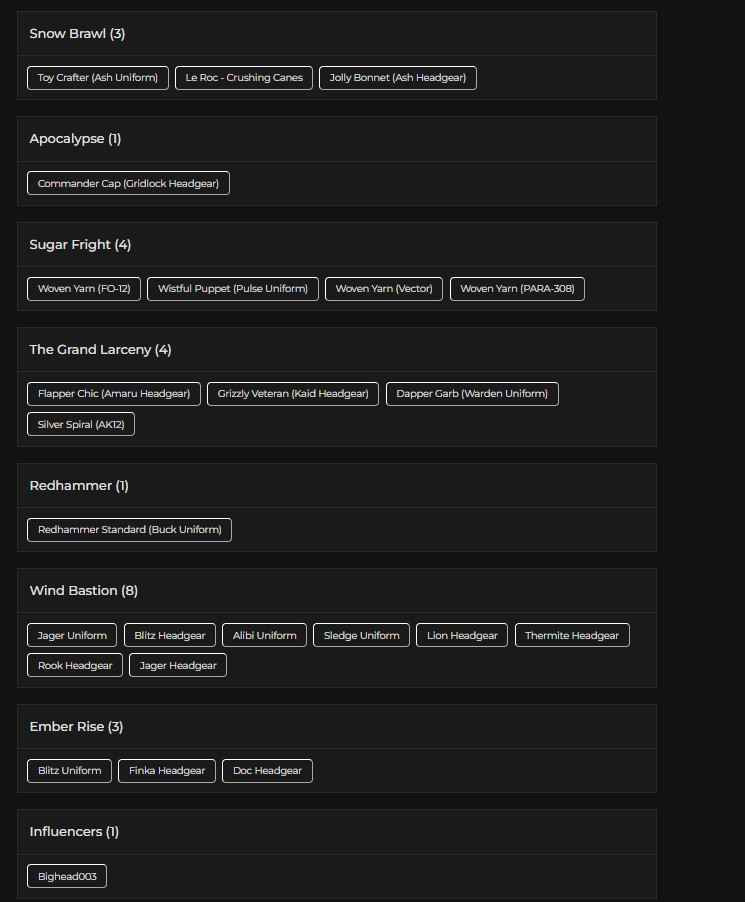
Task: Choose the Finka Headgear tag
Action: click(x=167, y=771)
